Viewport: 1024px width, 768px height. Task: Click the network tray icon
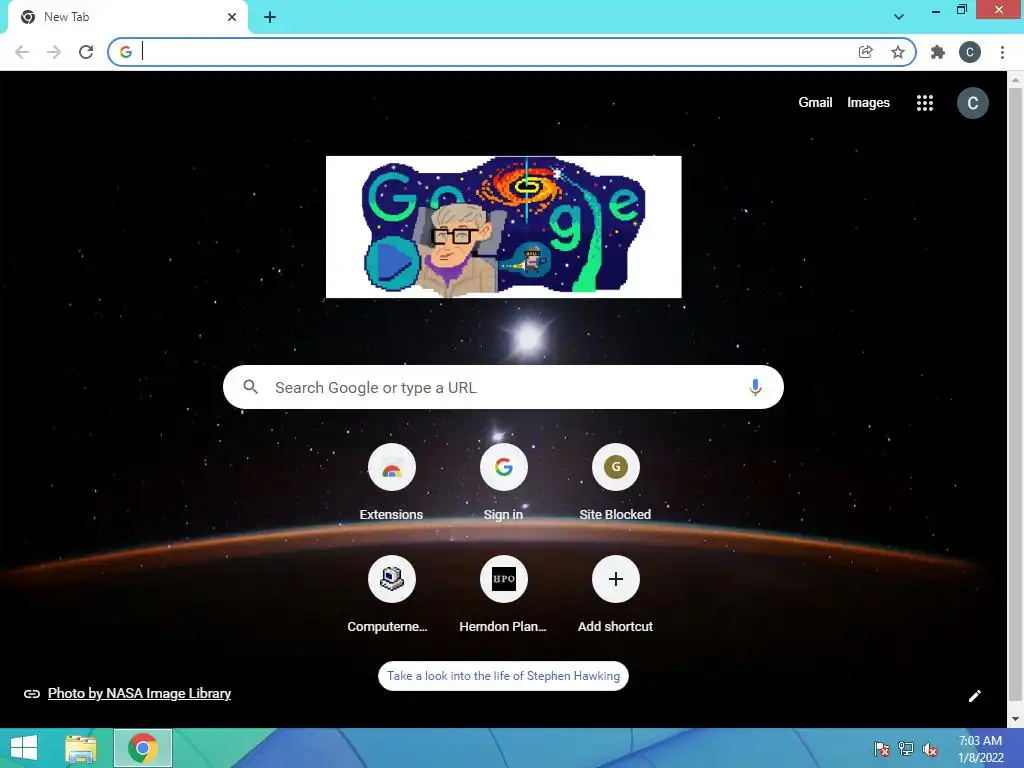(x=906, y=748)
